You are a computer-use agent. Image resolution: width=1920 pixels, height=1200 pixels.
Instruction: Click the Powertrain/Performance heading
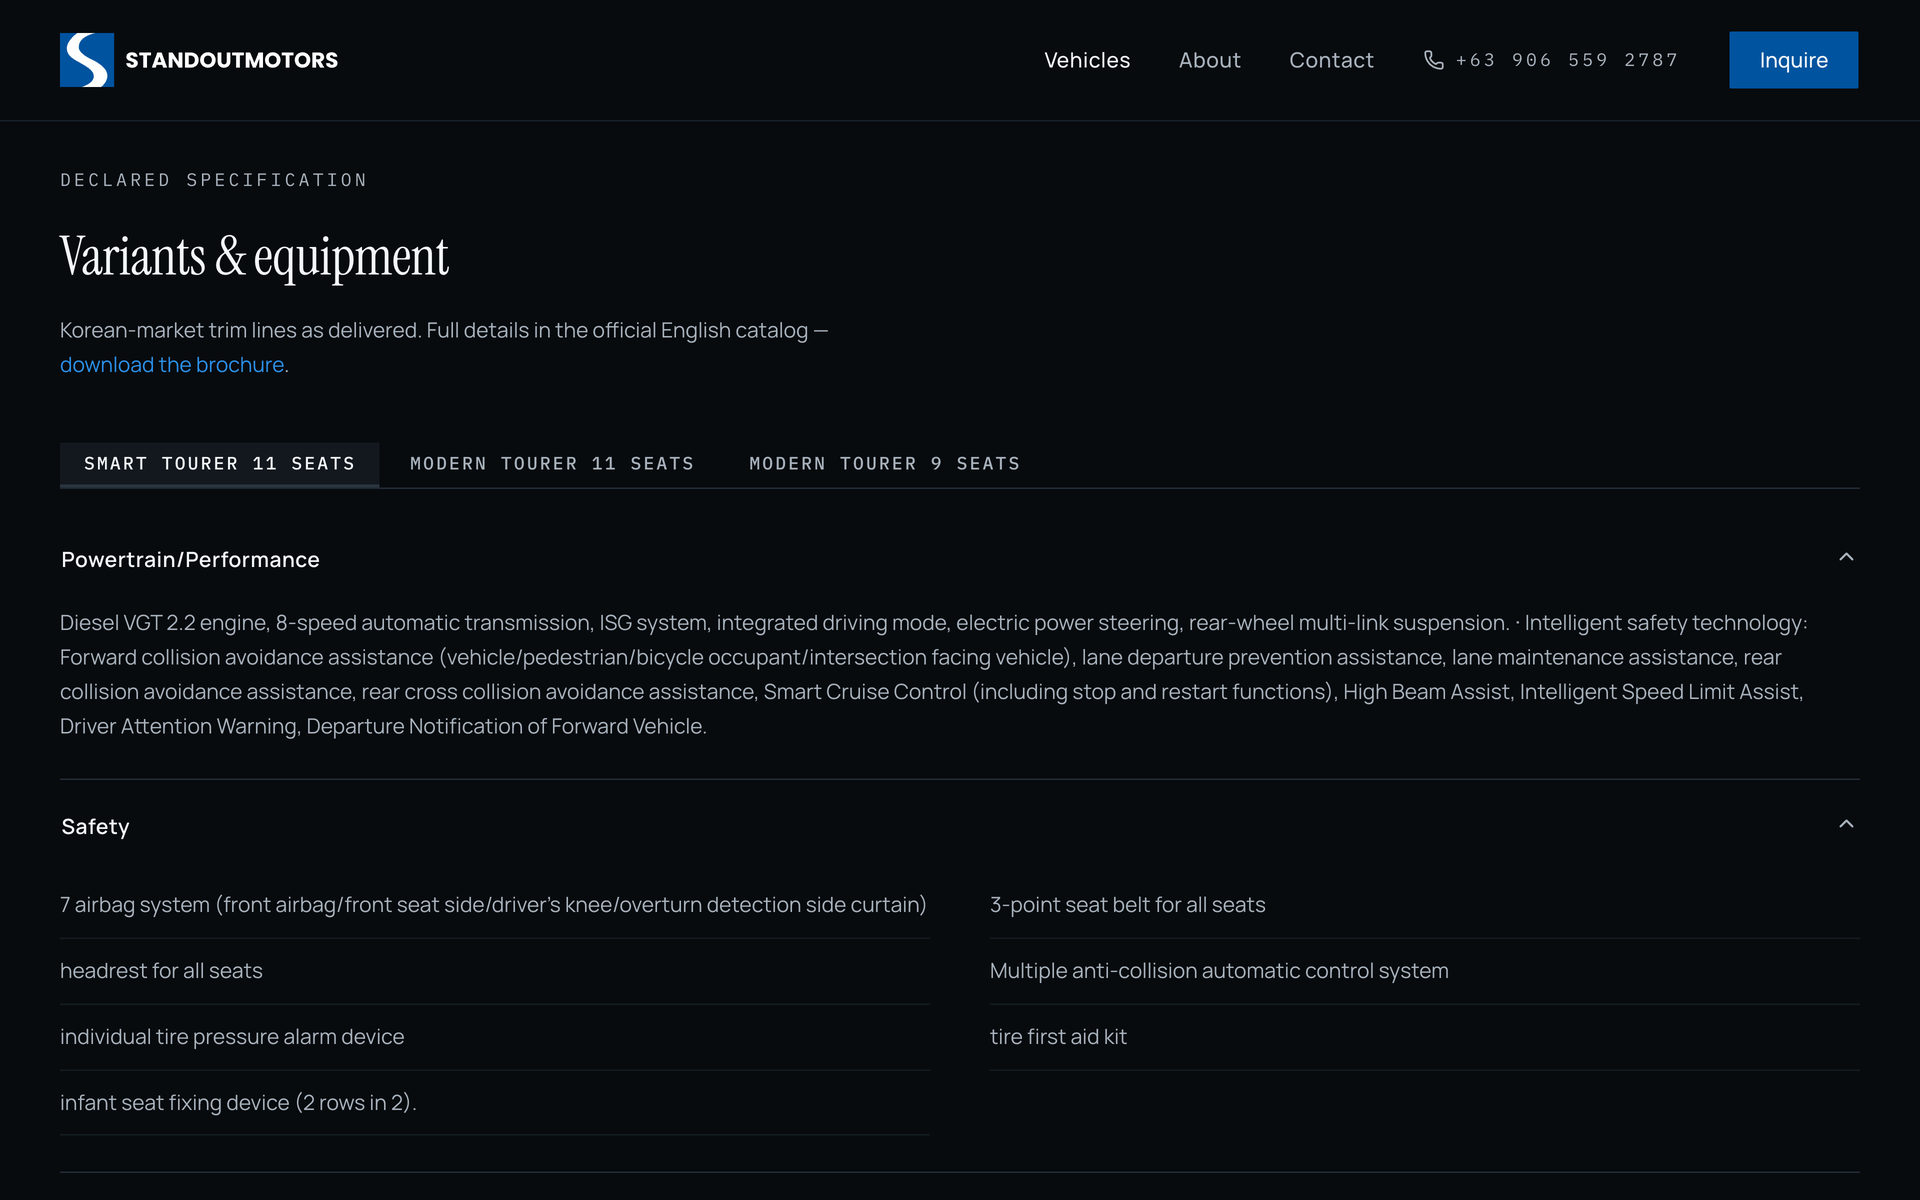(190, 560)
